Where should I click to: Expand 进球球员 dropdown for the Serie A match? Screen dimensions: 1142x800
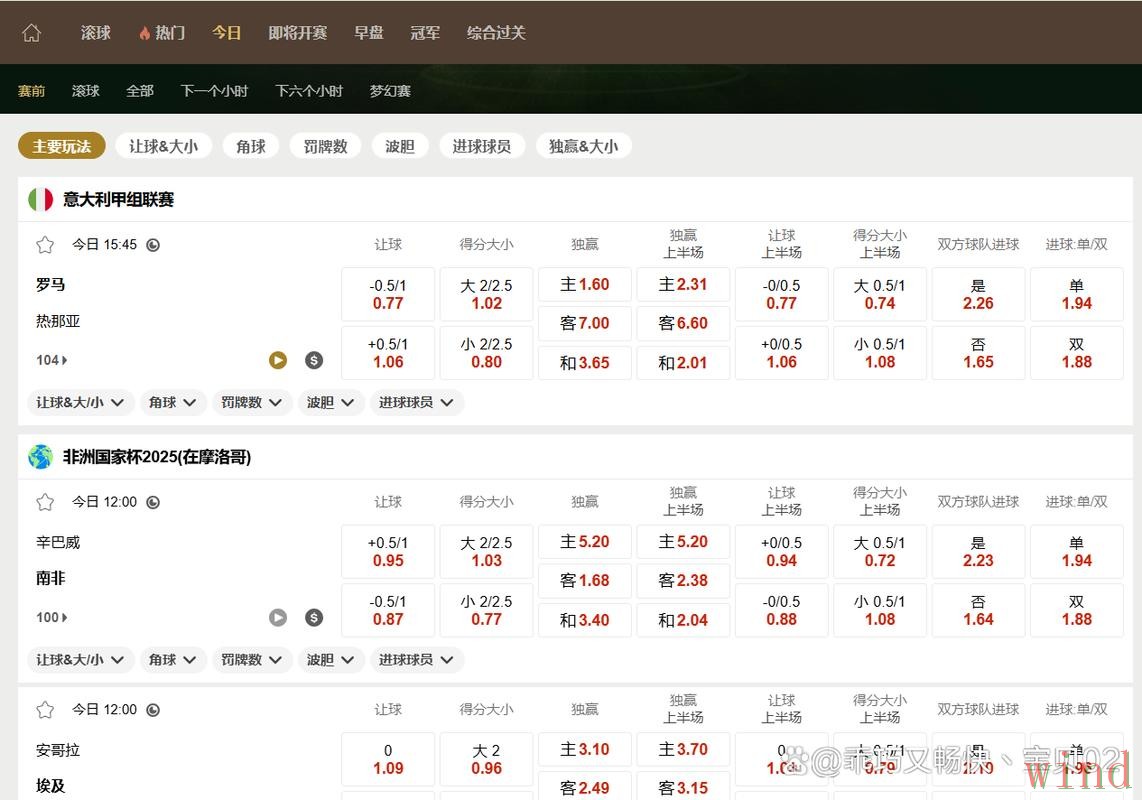coord(415,402)
